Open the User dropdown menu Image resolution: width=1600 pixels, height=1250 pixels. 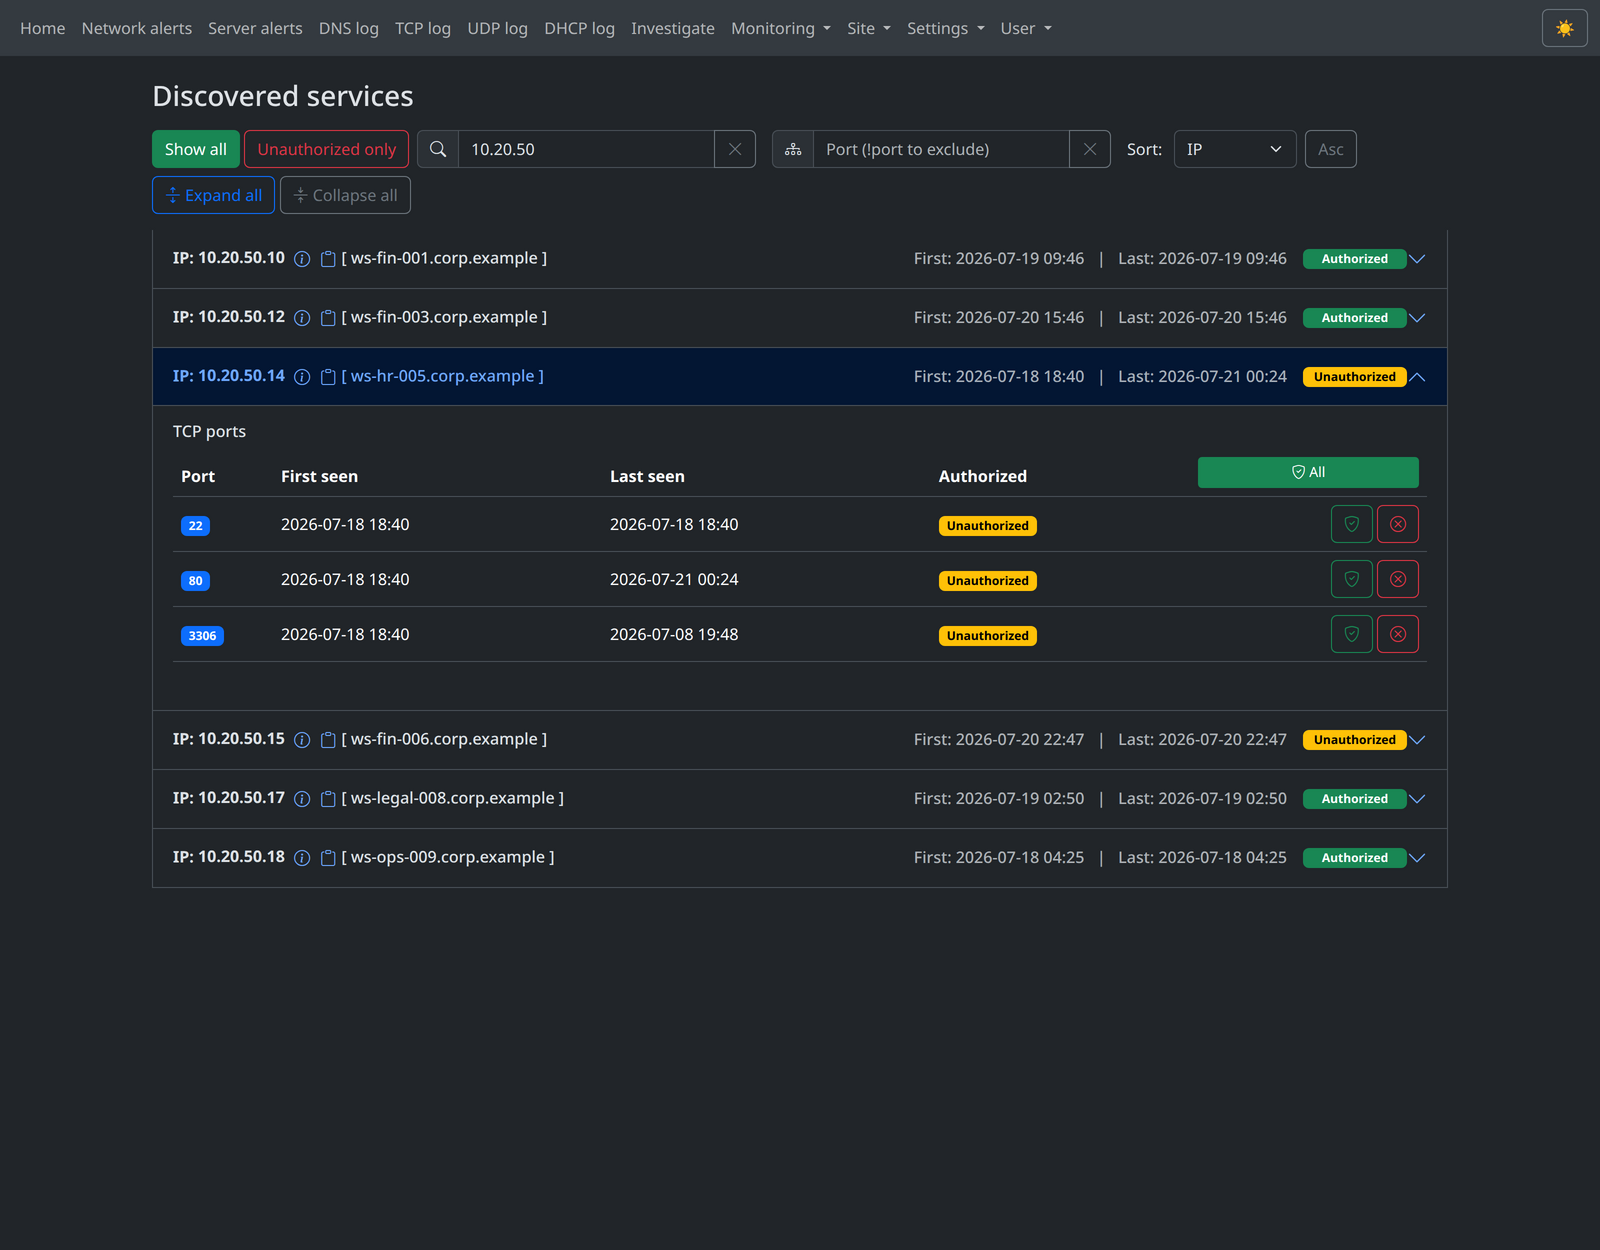[1026, 28]
